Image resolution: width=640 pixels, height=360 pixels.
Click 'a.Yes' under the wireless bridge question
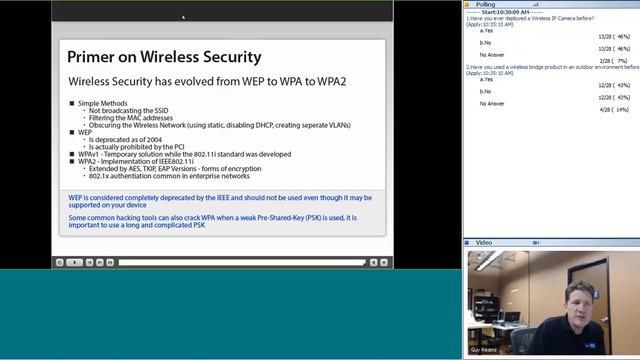pos(486,80)
